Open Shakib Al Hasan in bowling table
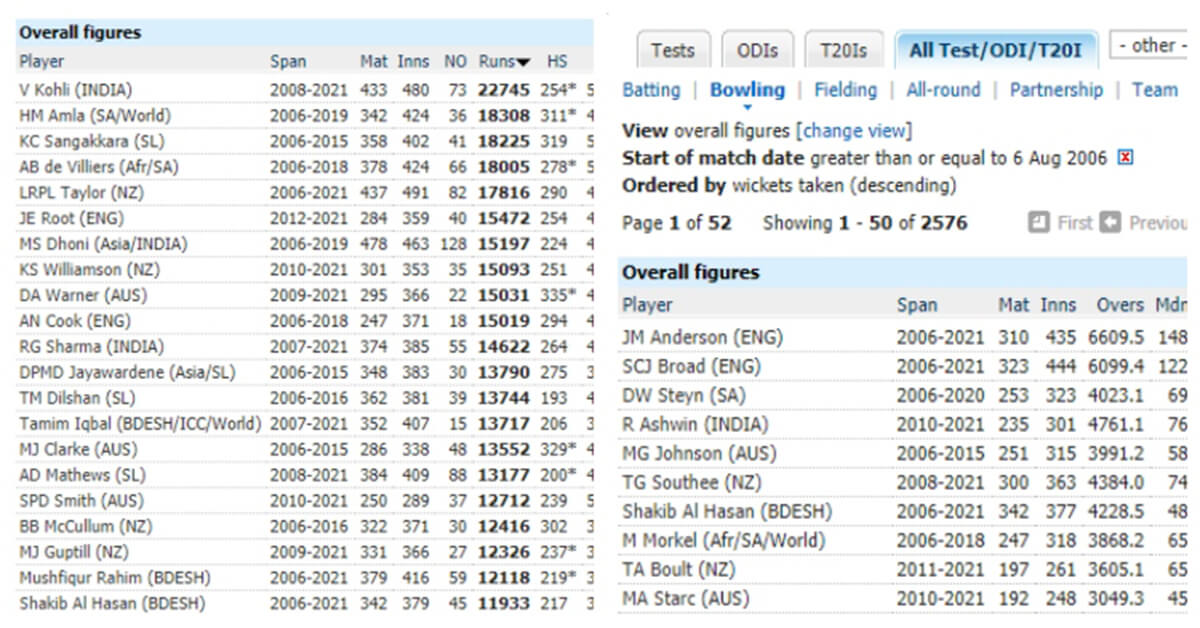Viewport: 1200px width, 628px height. (x=713, y=512)
